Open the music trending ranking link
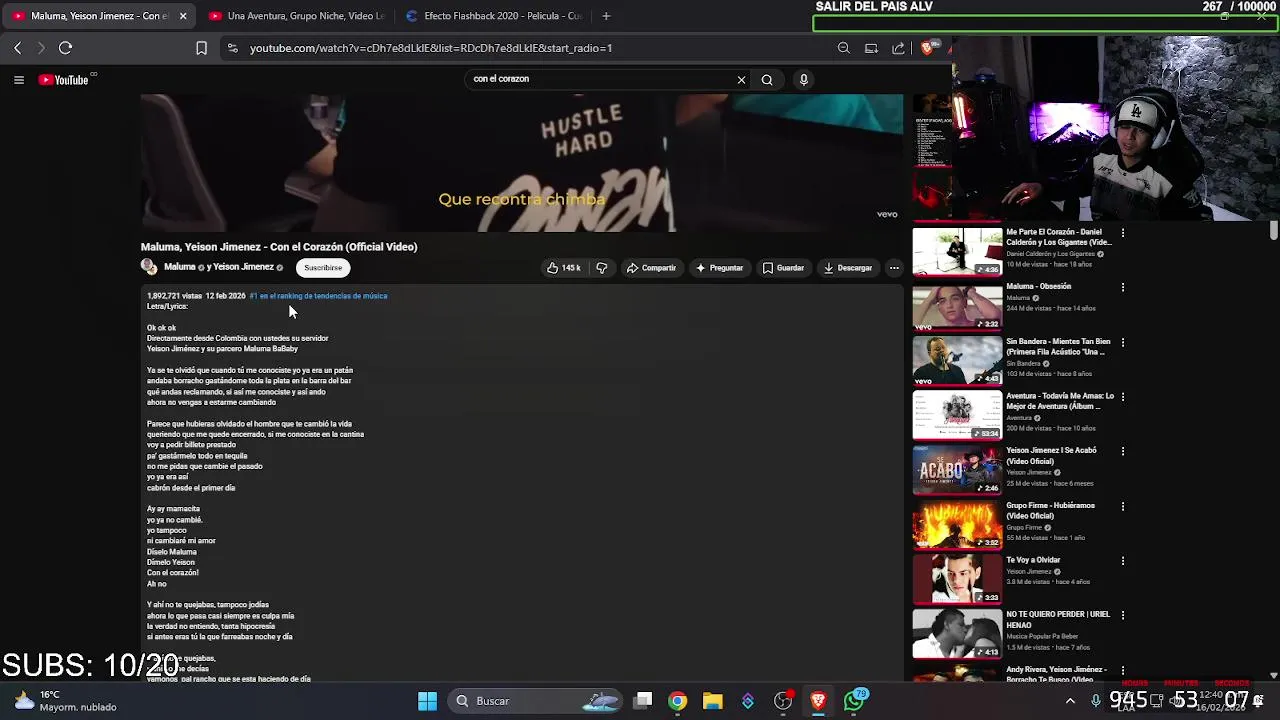The width and height of the screenshot is (1280, 720). point(318,296)
